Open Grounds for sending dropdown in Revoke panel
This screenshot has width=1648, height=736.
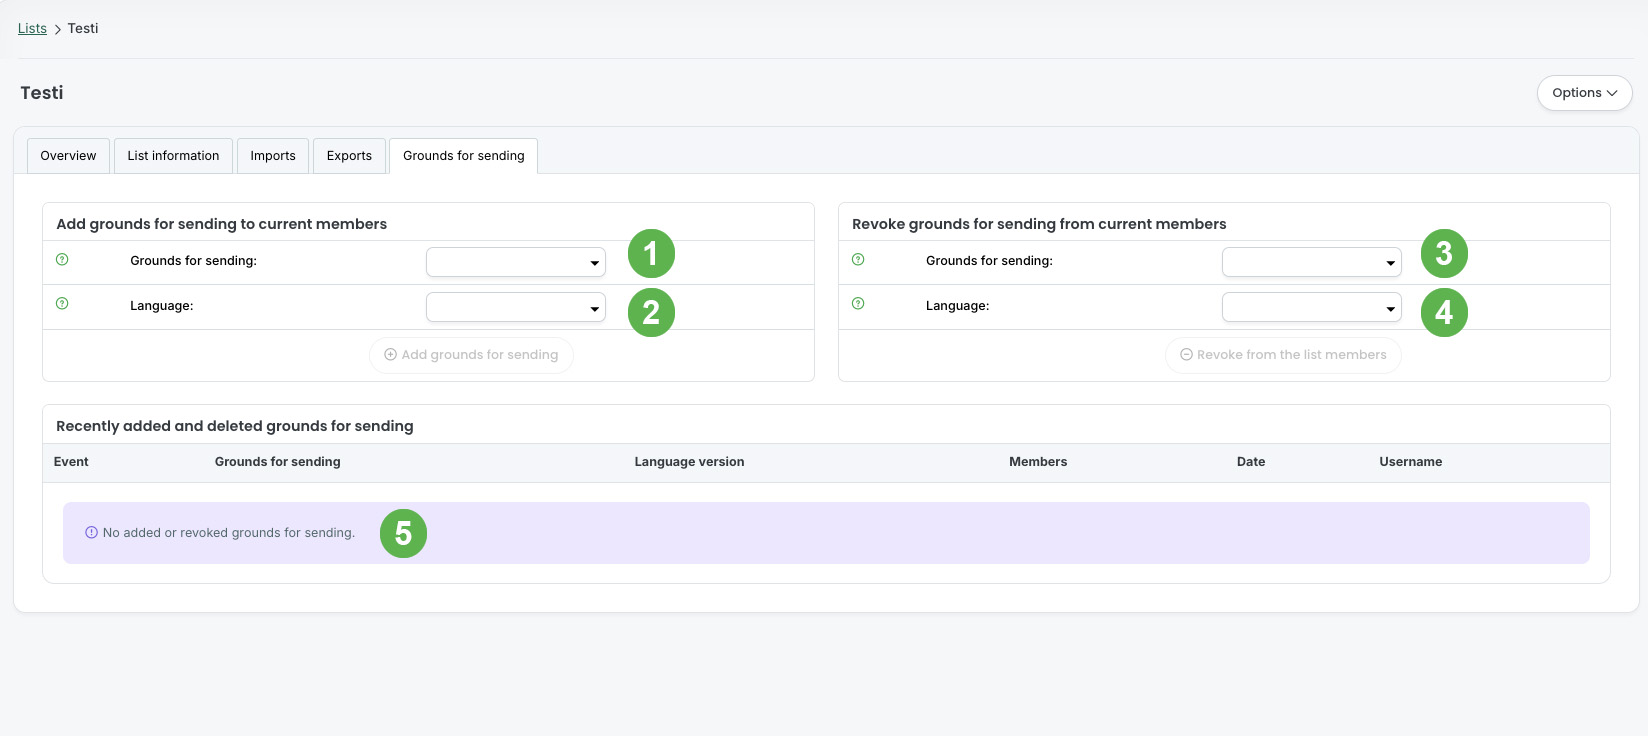coord(1312,262)
